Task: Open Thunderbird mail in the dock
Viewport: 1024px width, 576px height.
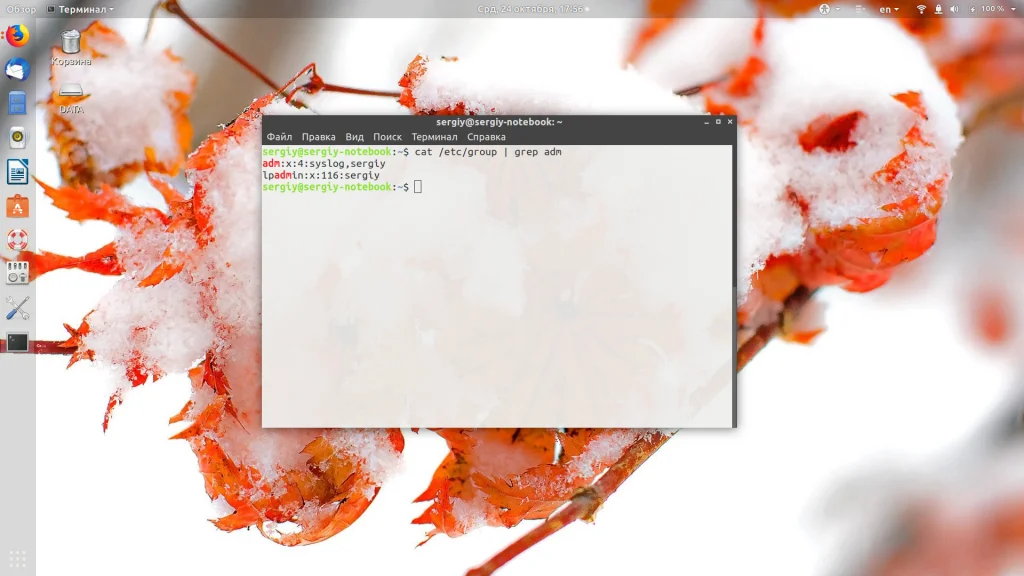Action: pos(18,69)
